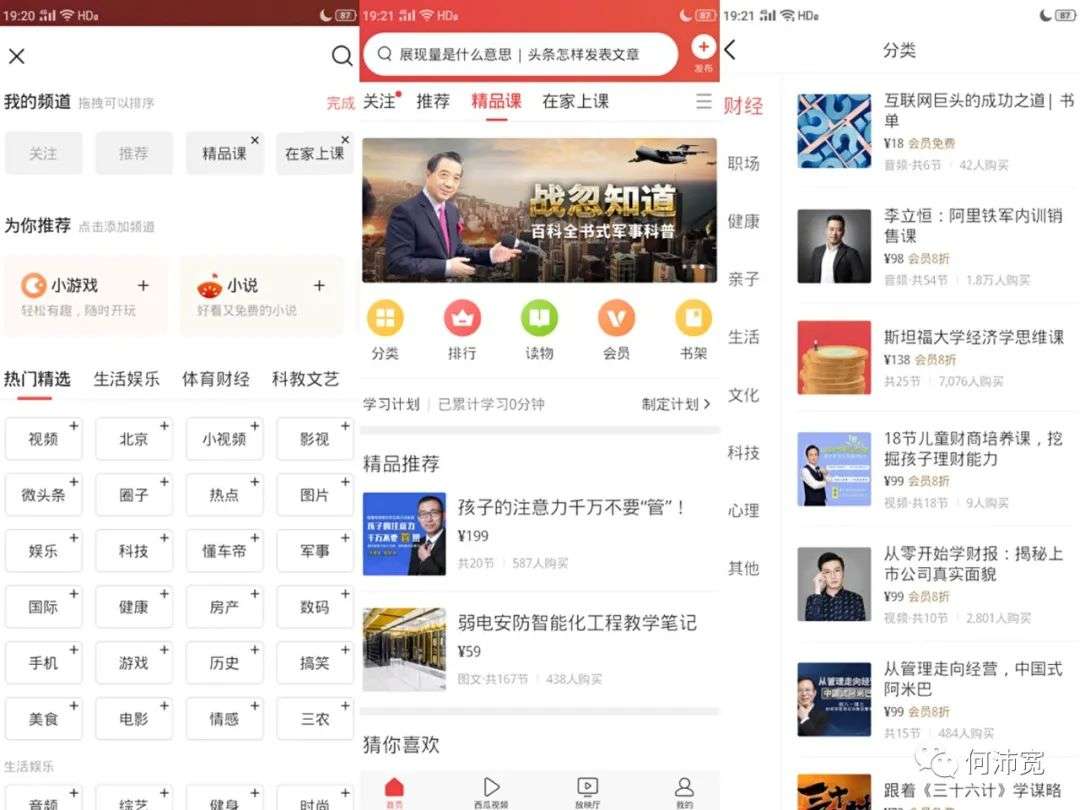
Task: Open 从管理走向经营 course thumbnail
Action: pos(834,700)
